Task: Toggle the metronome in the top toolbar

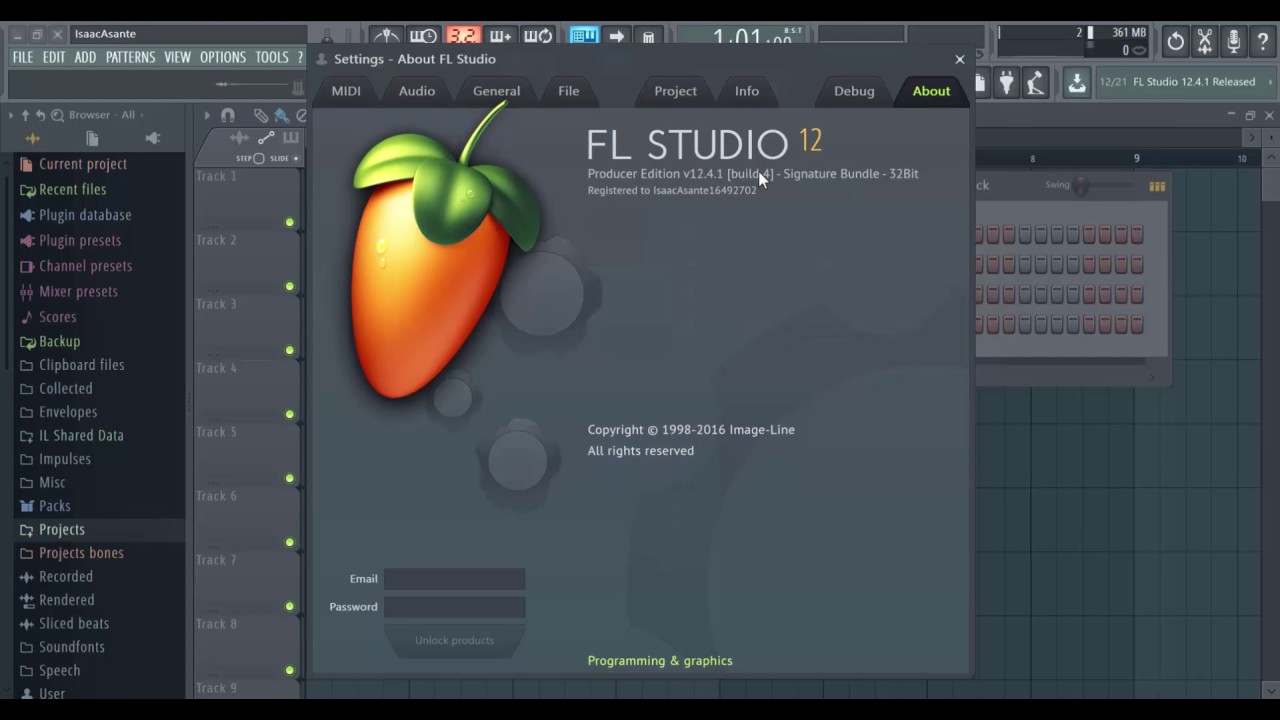Action: coord(387,37)
